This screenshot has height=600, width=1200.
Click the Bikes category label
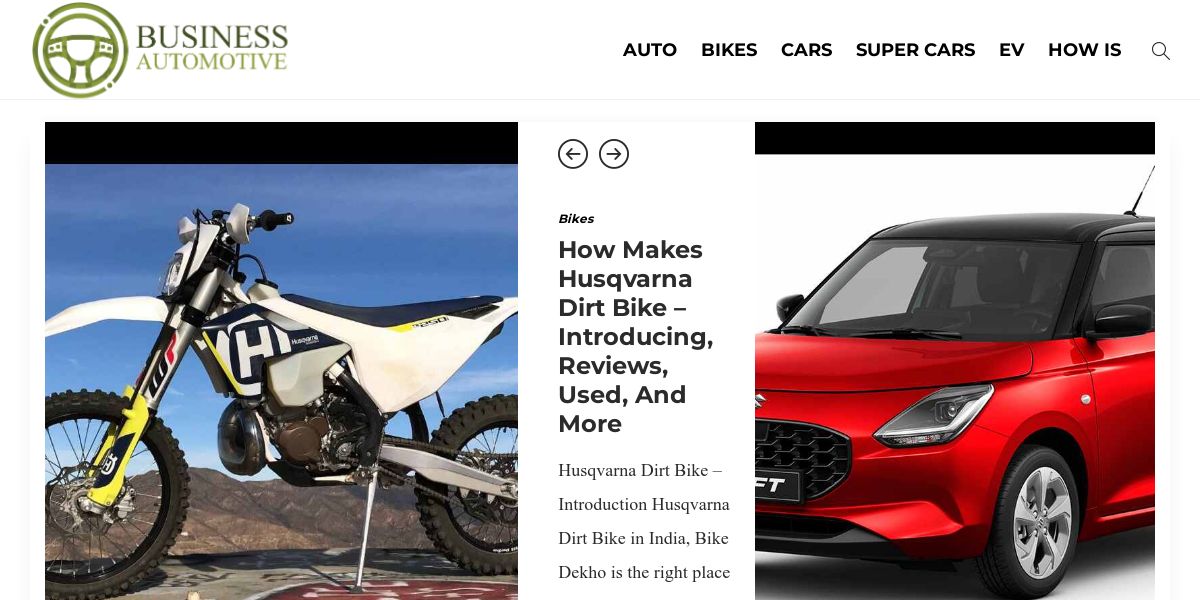tap(576, 219)
